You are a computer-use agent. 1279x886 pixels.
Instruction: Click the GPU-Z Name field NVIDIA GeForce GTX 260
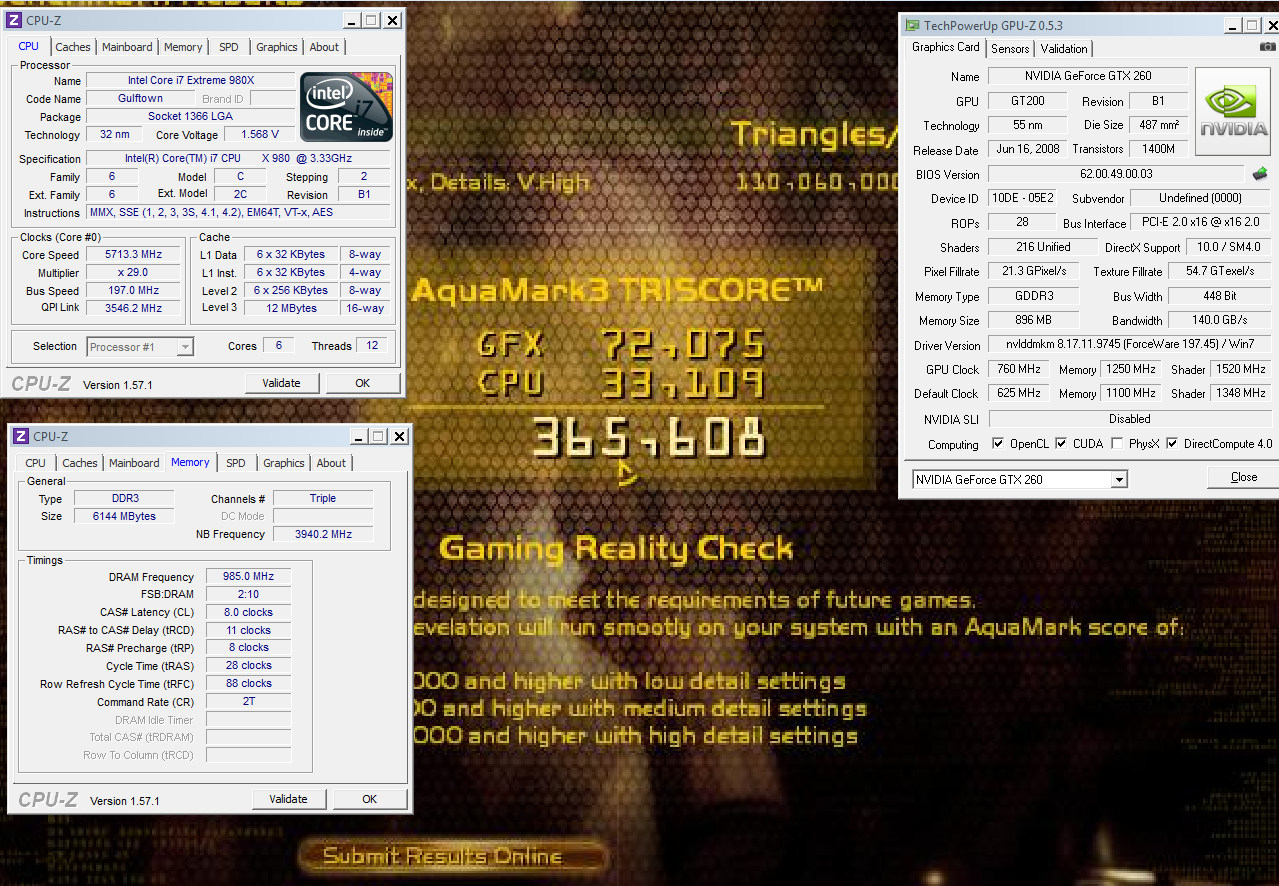coord(1088,76)
